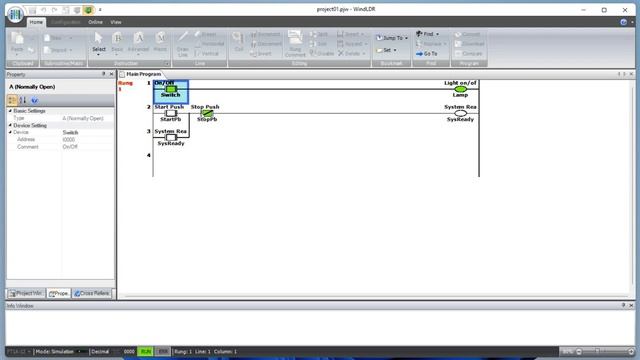Toggle the On/Off Switch contact on rung 1
Screen dimensions: 640x360
tap(171, 89)
